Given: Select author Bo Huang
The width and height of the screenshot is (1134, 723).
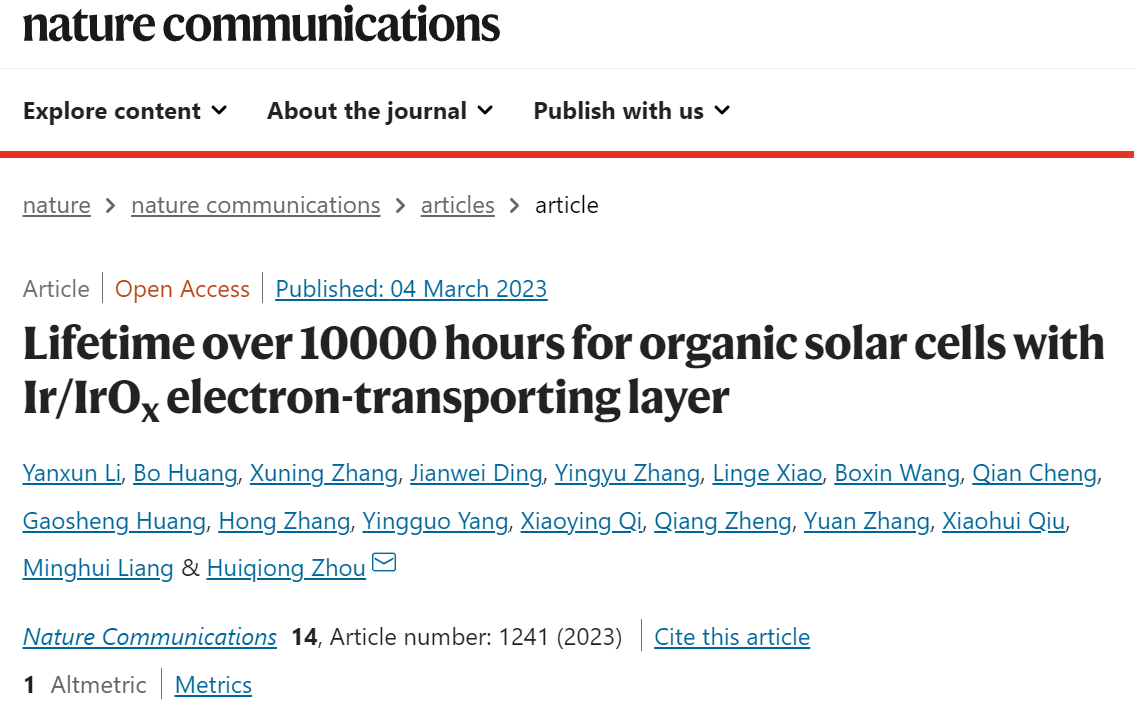Looking at the screenshot, I should point(185,473).
